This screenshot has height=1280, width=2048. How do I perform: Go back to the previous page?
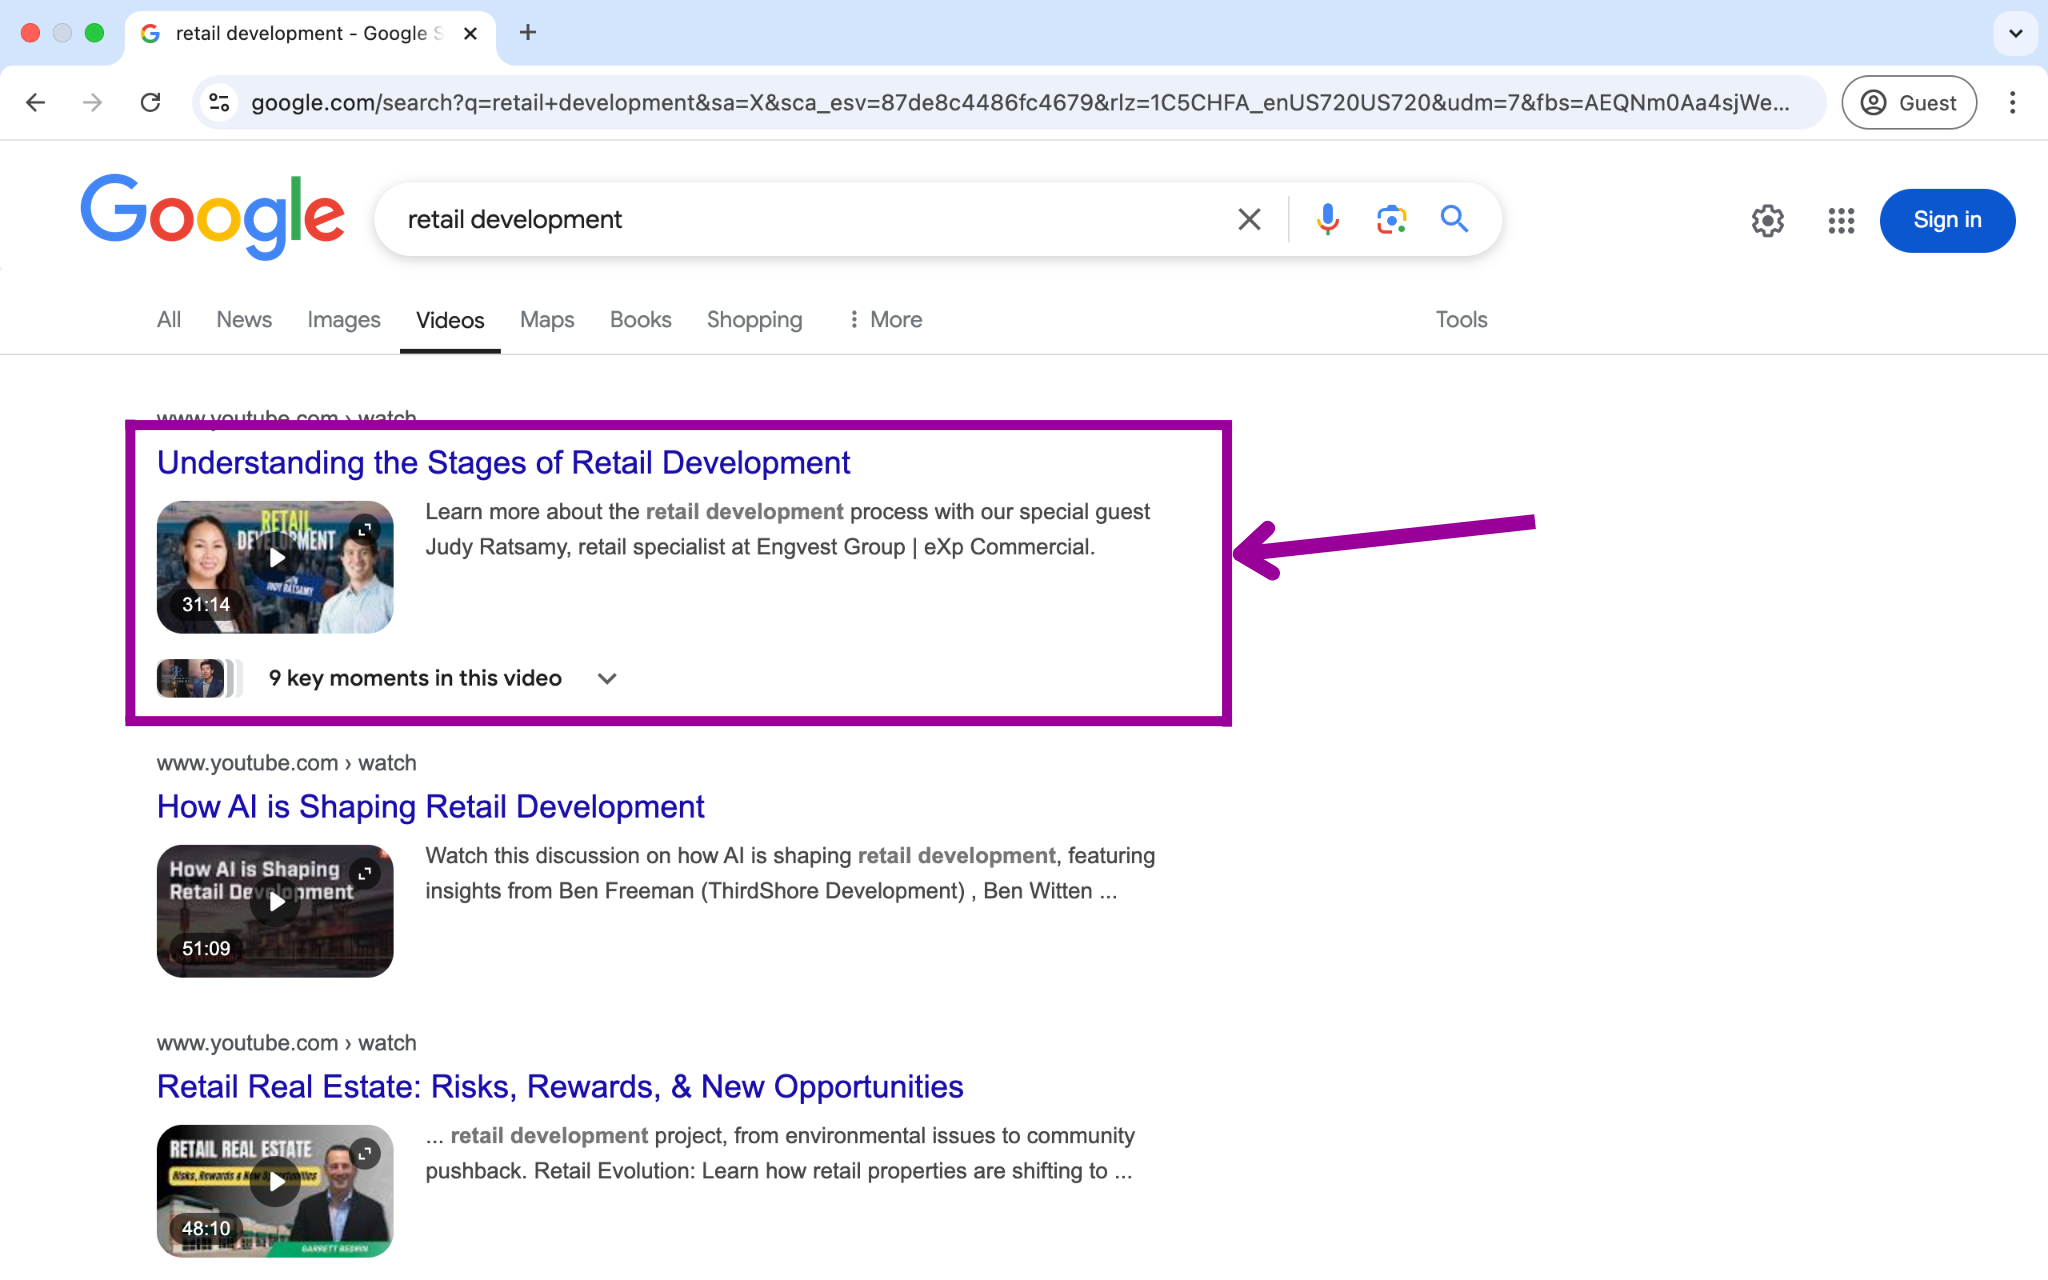pos(36,103)
